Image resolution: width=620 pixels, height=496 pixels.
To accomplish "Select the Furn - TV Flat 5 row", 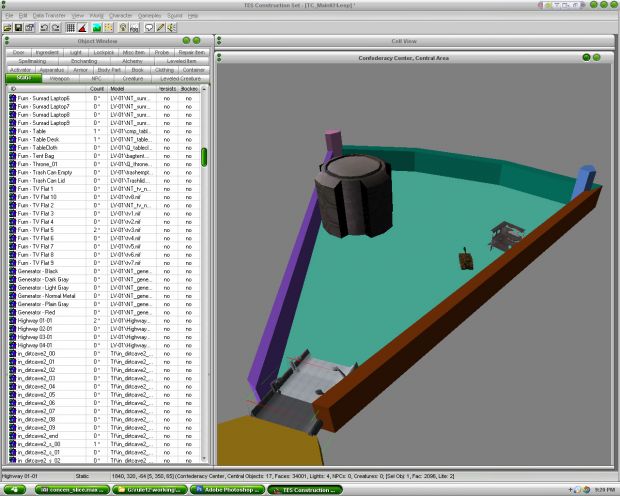I will click(x=104, y=230).
